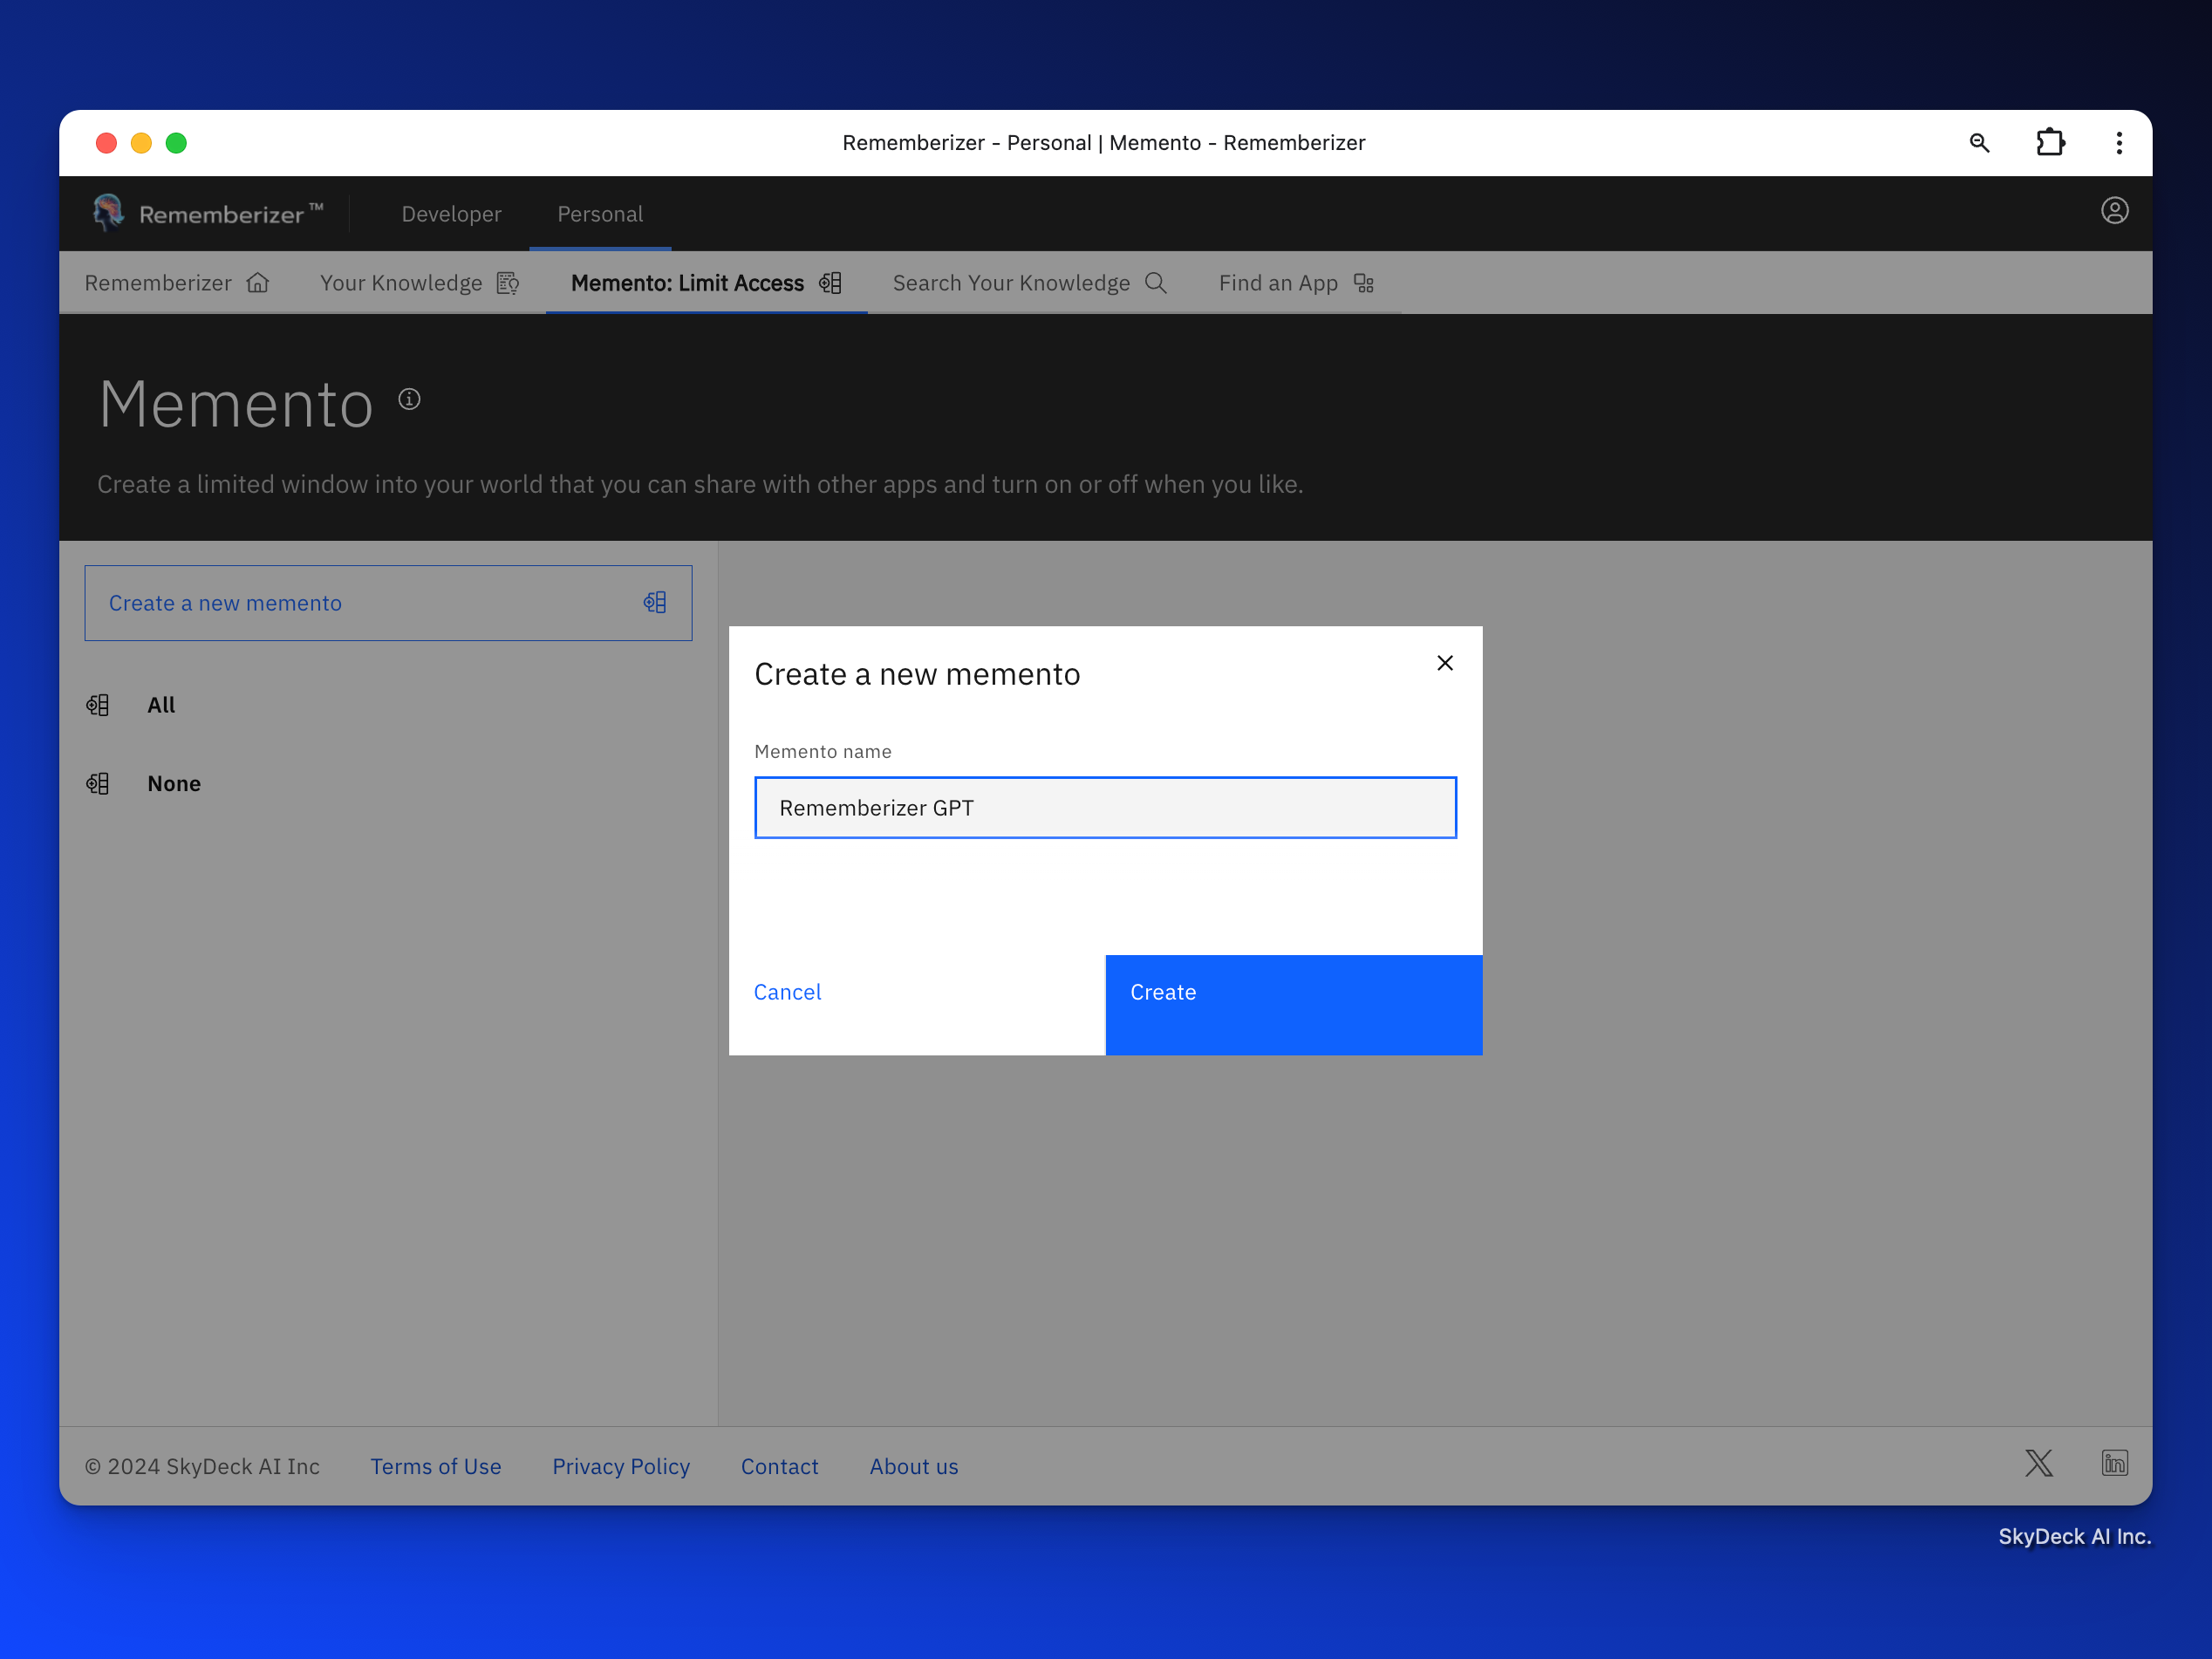This screenshot has height=1659, width=2212.
Task: Open the browser zoom magnifier icon
Action: click(x=1979, y=143)
